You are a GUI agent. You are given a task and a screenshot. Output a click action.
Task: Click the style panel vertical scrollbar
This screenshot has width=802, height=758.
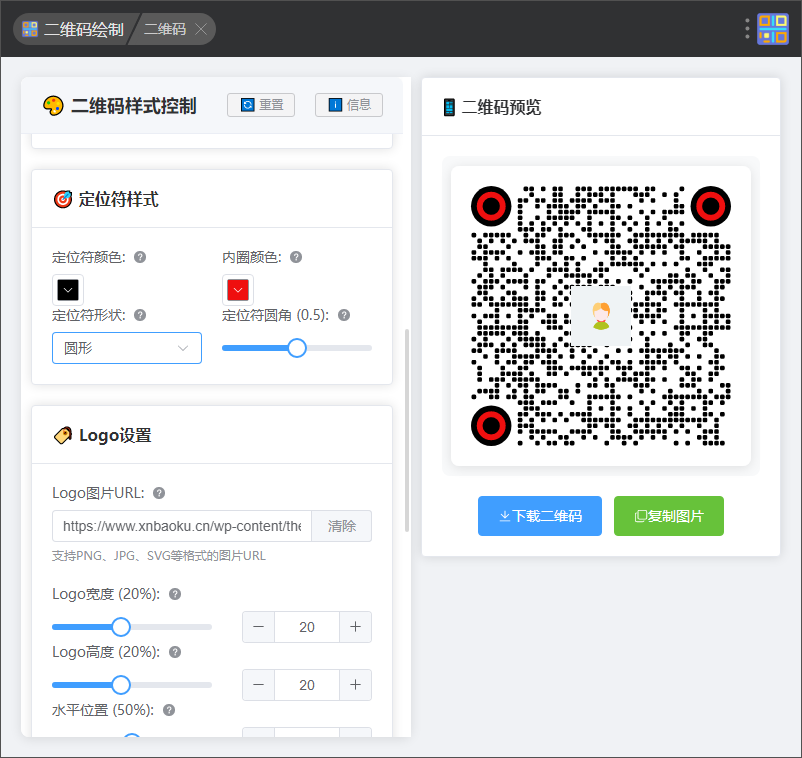pos(407,431)
